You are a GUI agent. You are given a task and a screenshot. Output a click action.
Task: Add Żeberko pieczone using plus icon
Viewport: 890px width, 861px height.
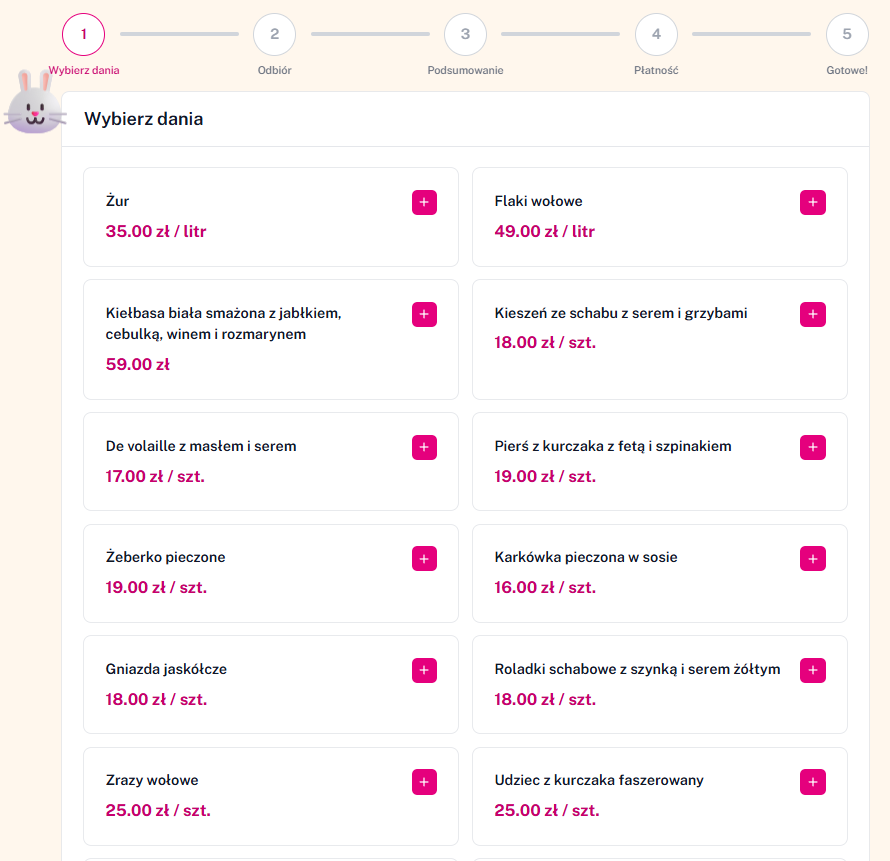(x=424, y=559)
